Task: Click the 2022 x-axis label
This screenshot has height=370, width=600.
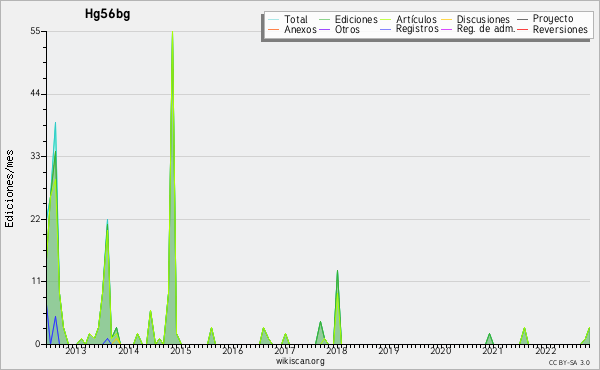Action: [x=545, y=350]
